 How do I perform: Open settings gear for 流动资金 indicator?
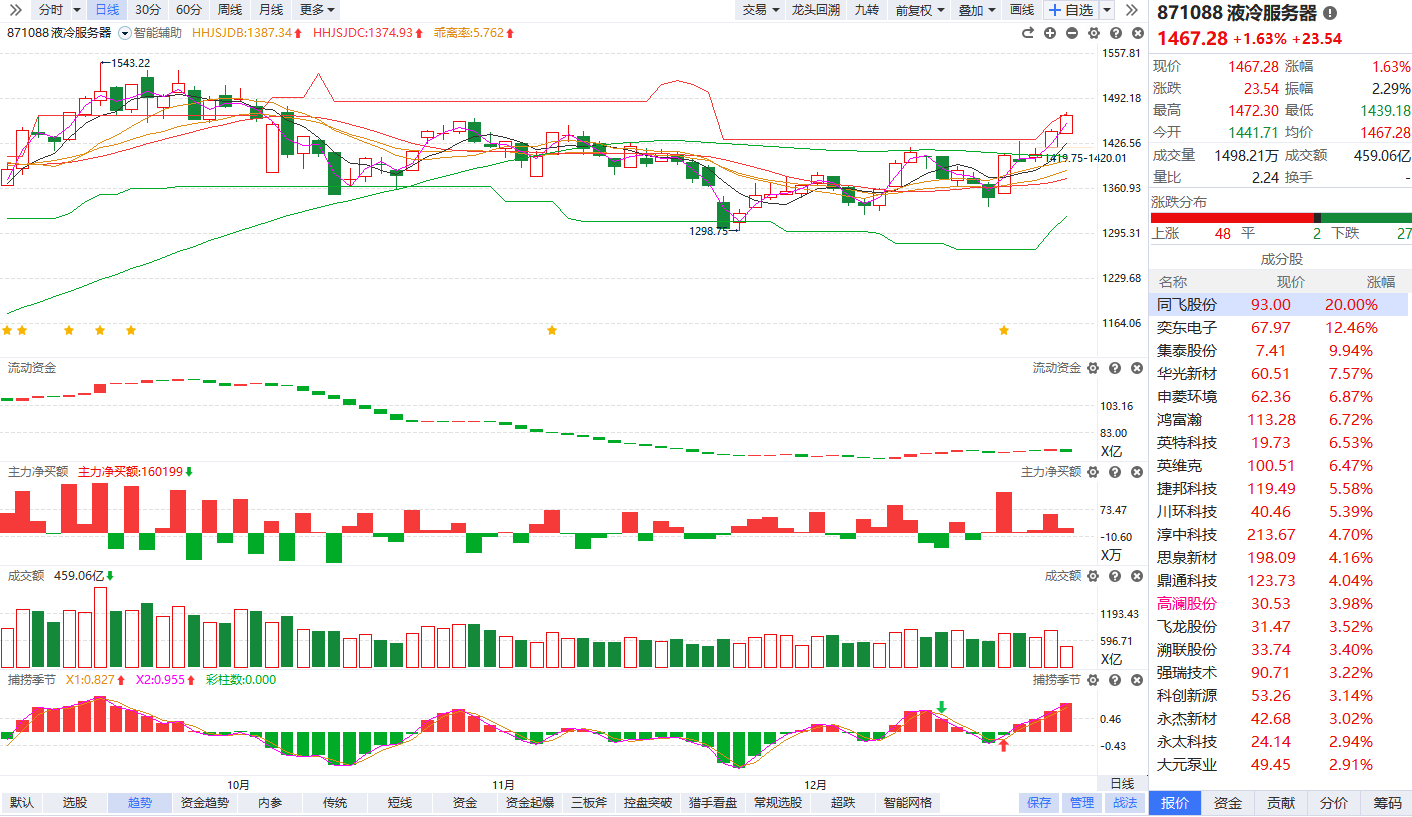point(1093,368)
